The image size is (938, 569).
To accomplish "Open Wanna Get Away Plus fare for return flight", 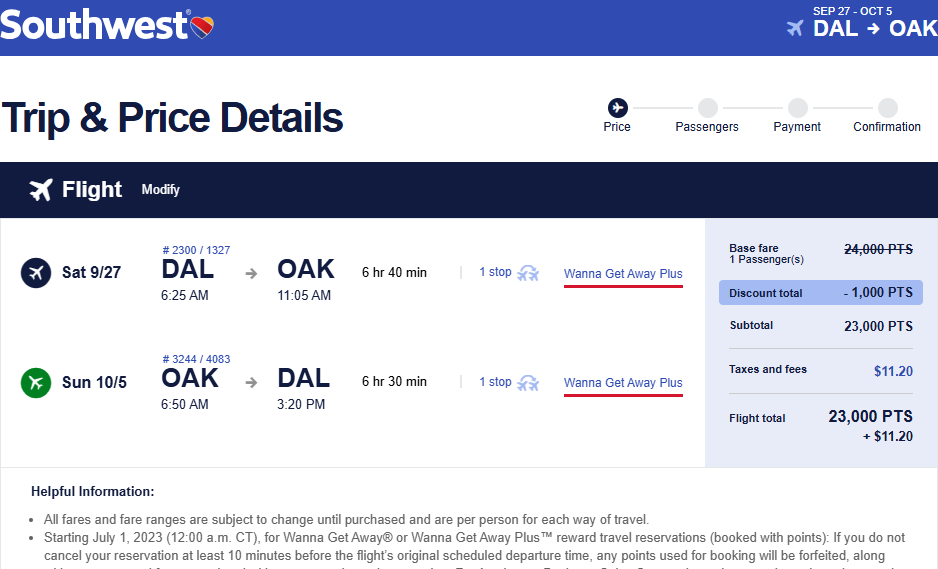I will click(623, 383).
